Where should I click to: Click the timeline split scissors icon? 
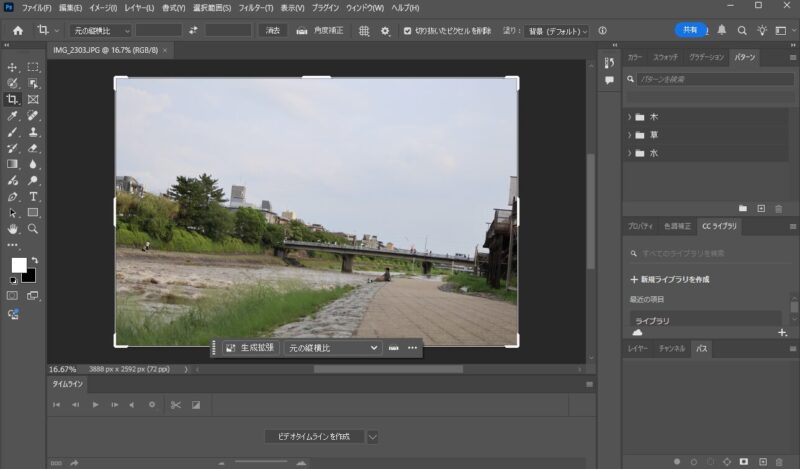(175, 405)
